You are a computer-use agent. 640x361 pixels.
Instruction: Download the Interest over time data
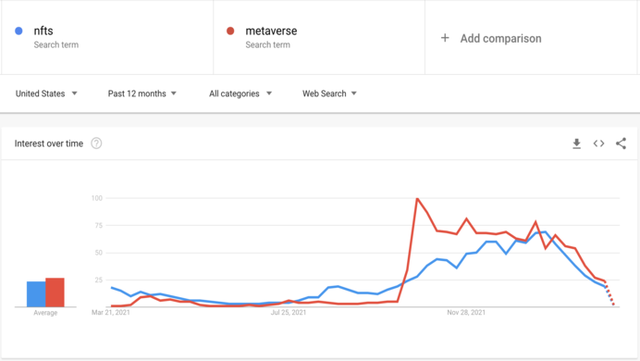pos(576,144)
